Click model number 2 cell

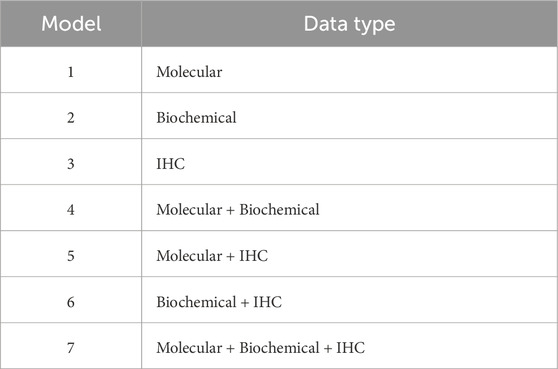(x=71, y=116)
